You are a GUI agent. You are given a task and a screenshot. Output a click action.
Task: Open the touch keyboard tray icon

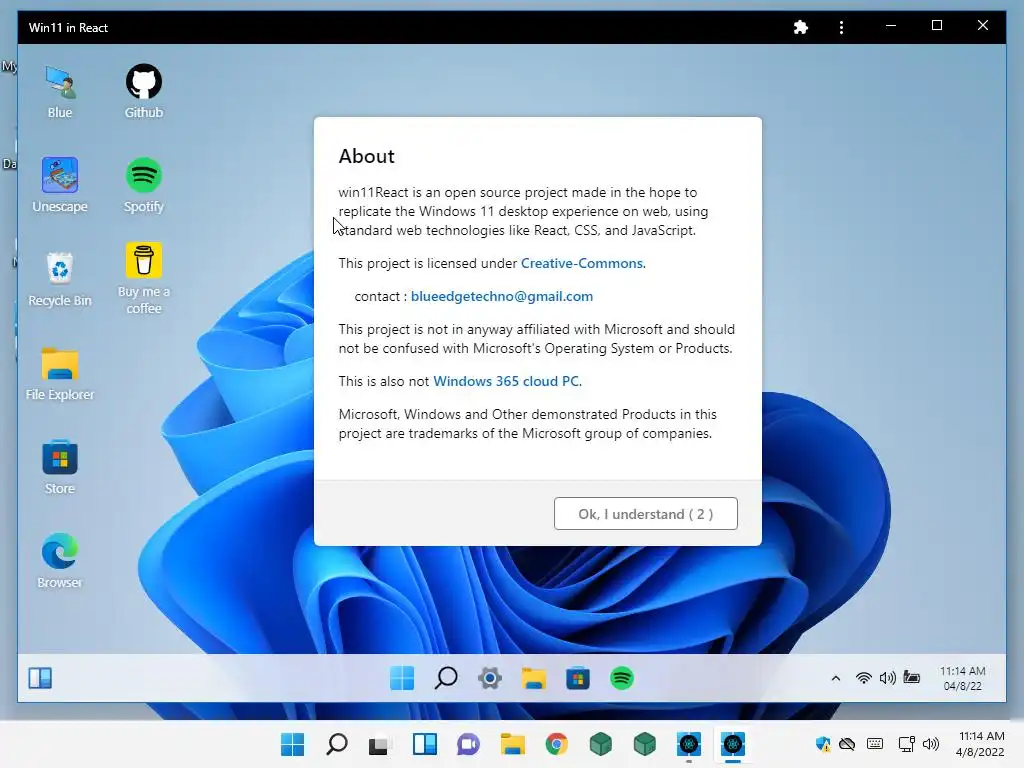874,744
